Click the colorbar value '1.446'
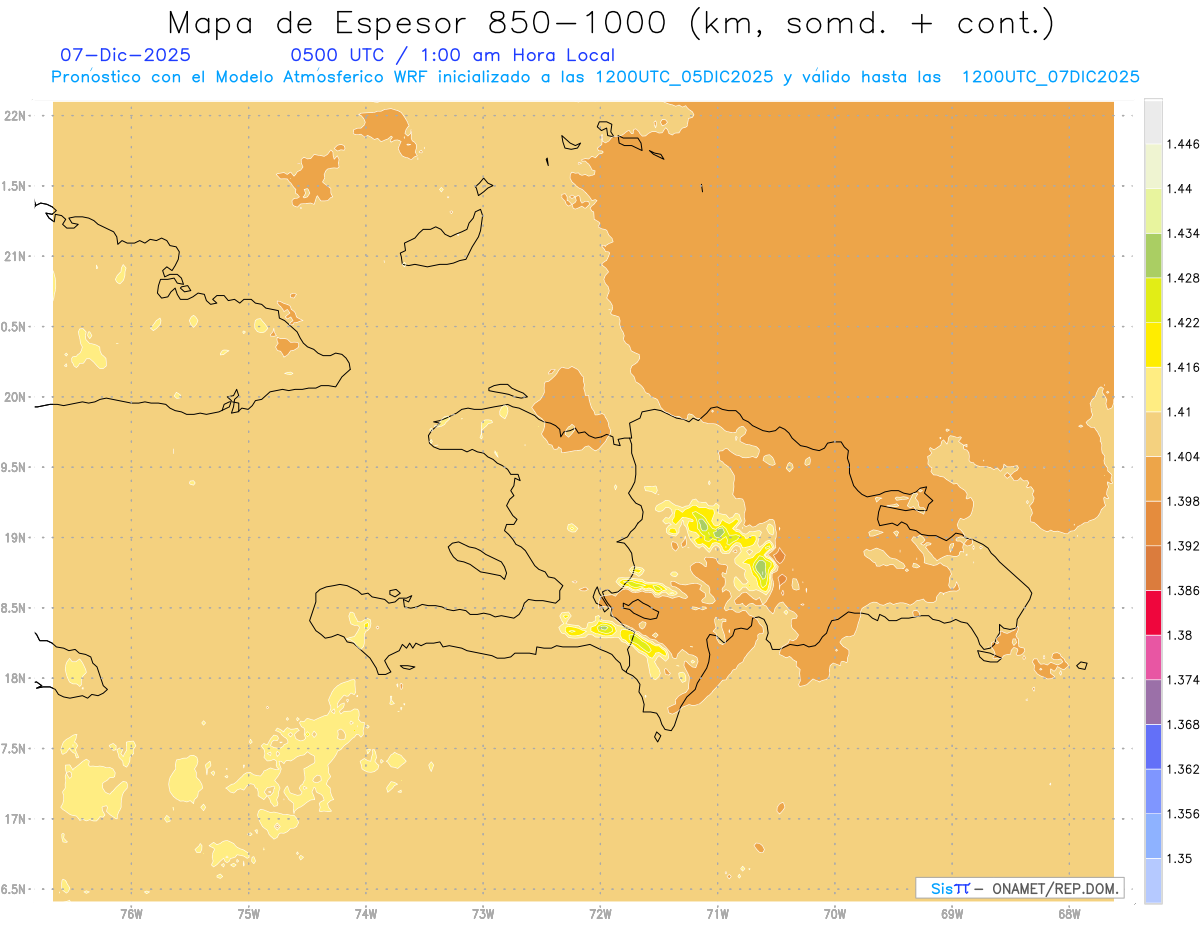1200x927 pixels. pos(1182,144)
